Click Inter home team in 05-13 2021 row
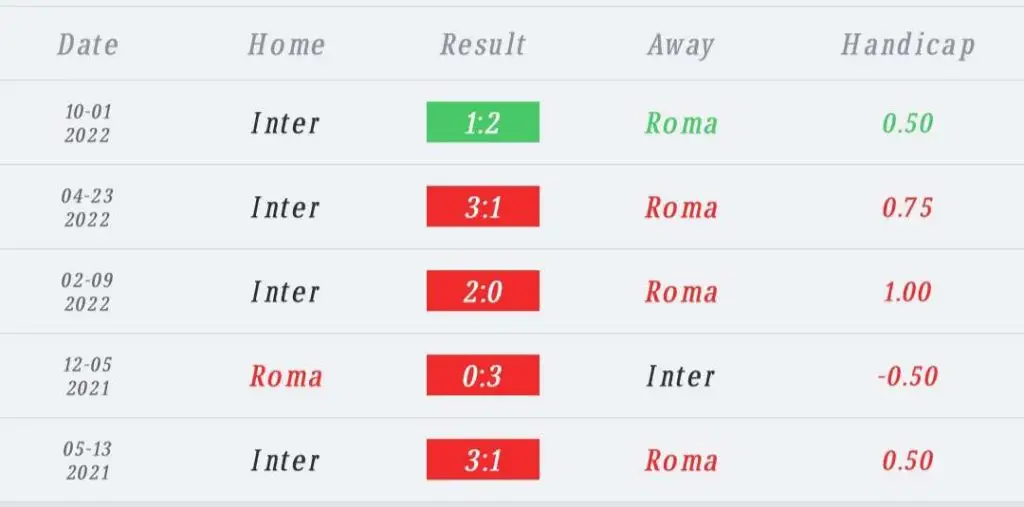The height and width of the screenshot is (507, 1024). click(x=285, y=461)
